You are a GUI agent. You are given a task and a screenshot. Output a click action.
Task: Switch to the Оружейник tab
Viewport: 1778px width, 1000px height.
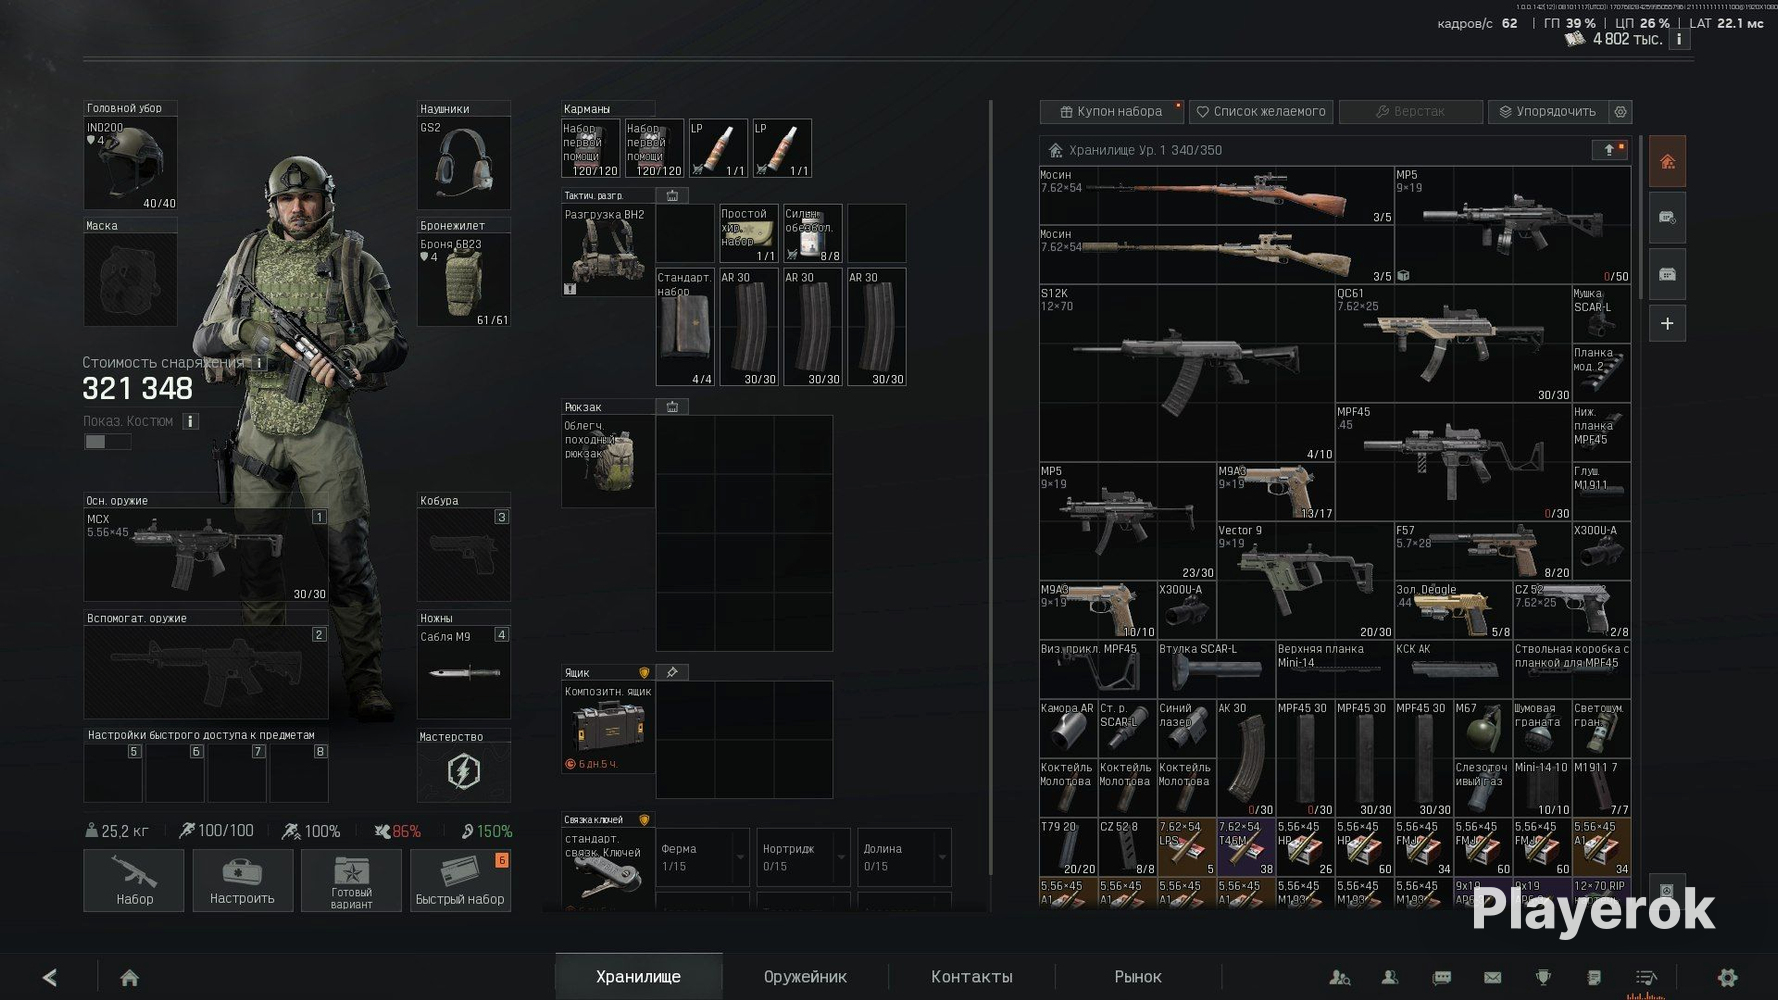(805, 977)
